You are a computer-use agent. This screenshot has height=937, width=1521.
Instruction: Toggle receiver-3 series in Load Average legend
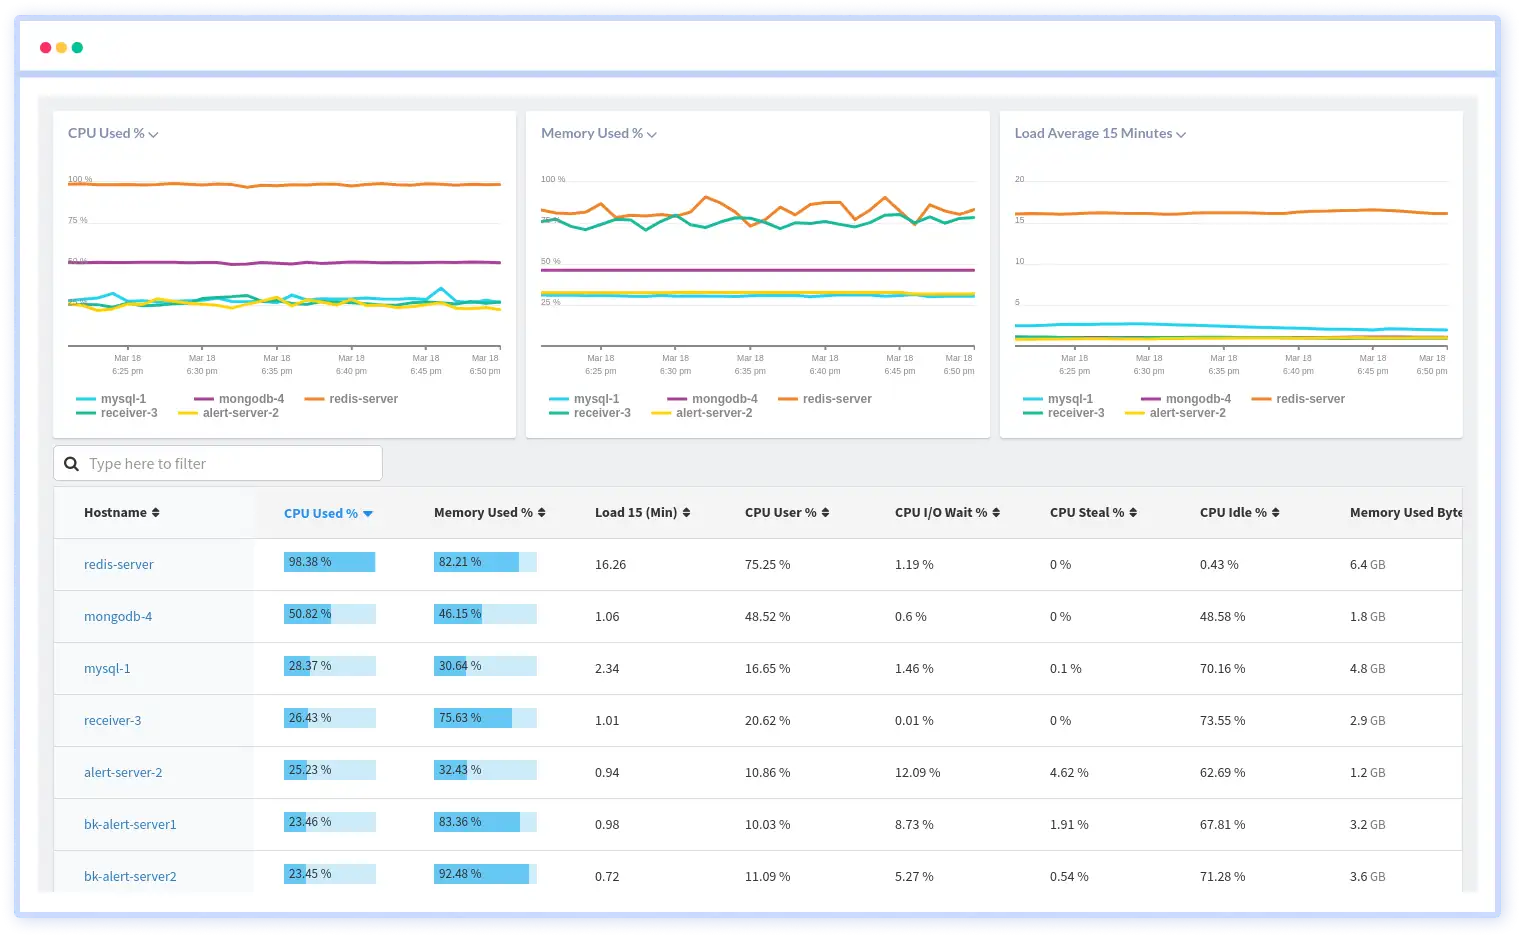[1064, 413]
